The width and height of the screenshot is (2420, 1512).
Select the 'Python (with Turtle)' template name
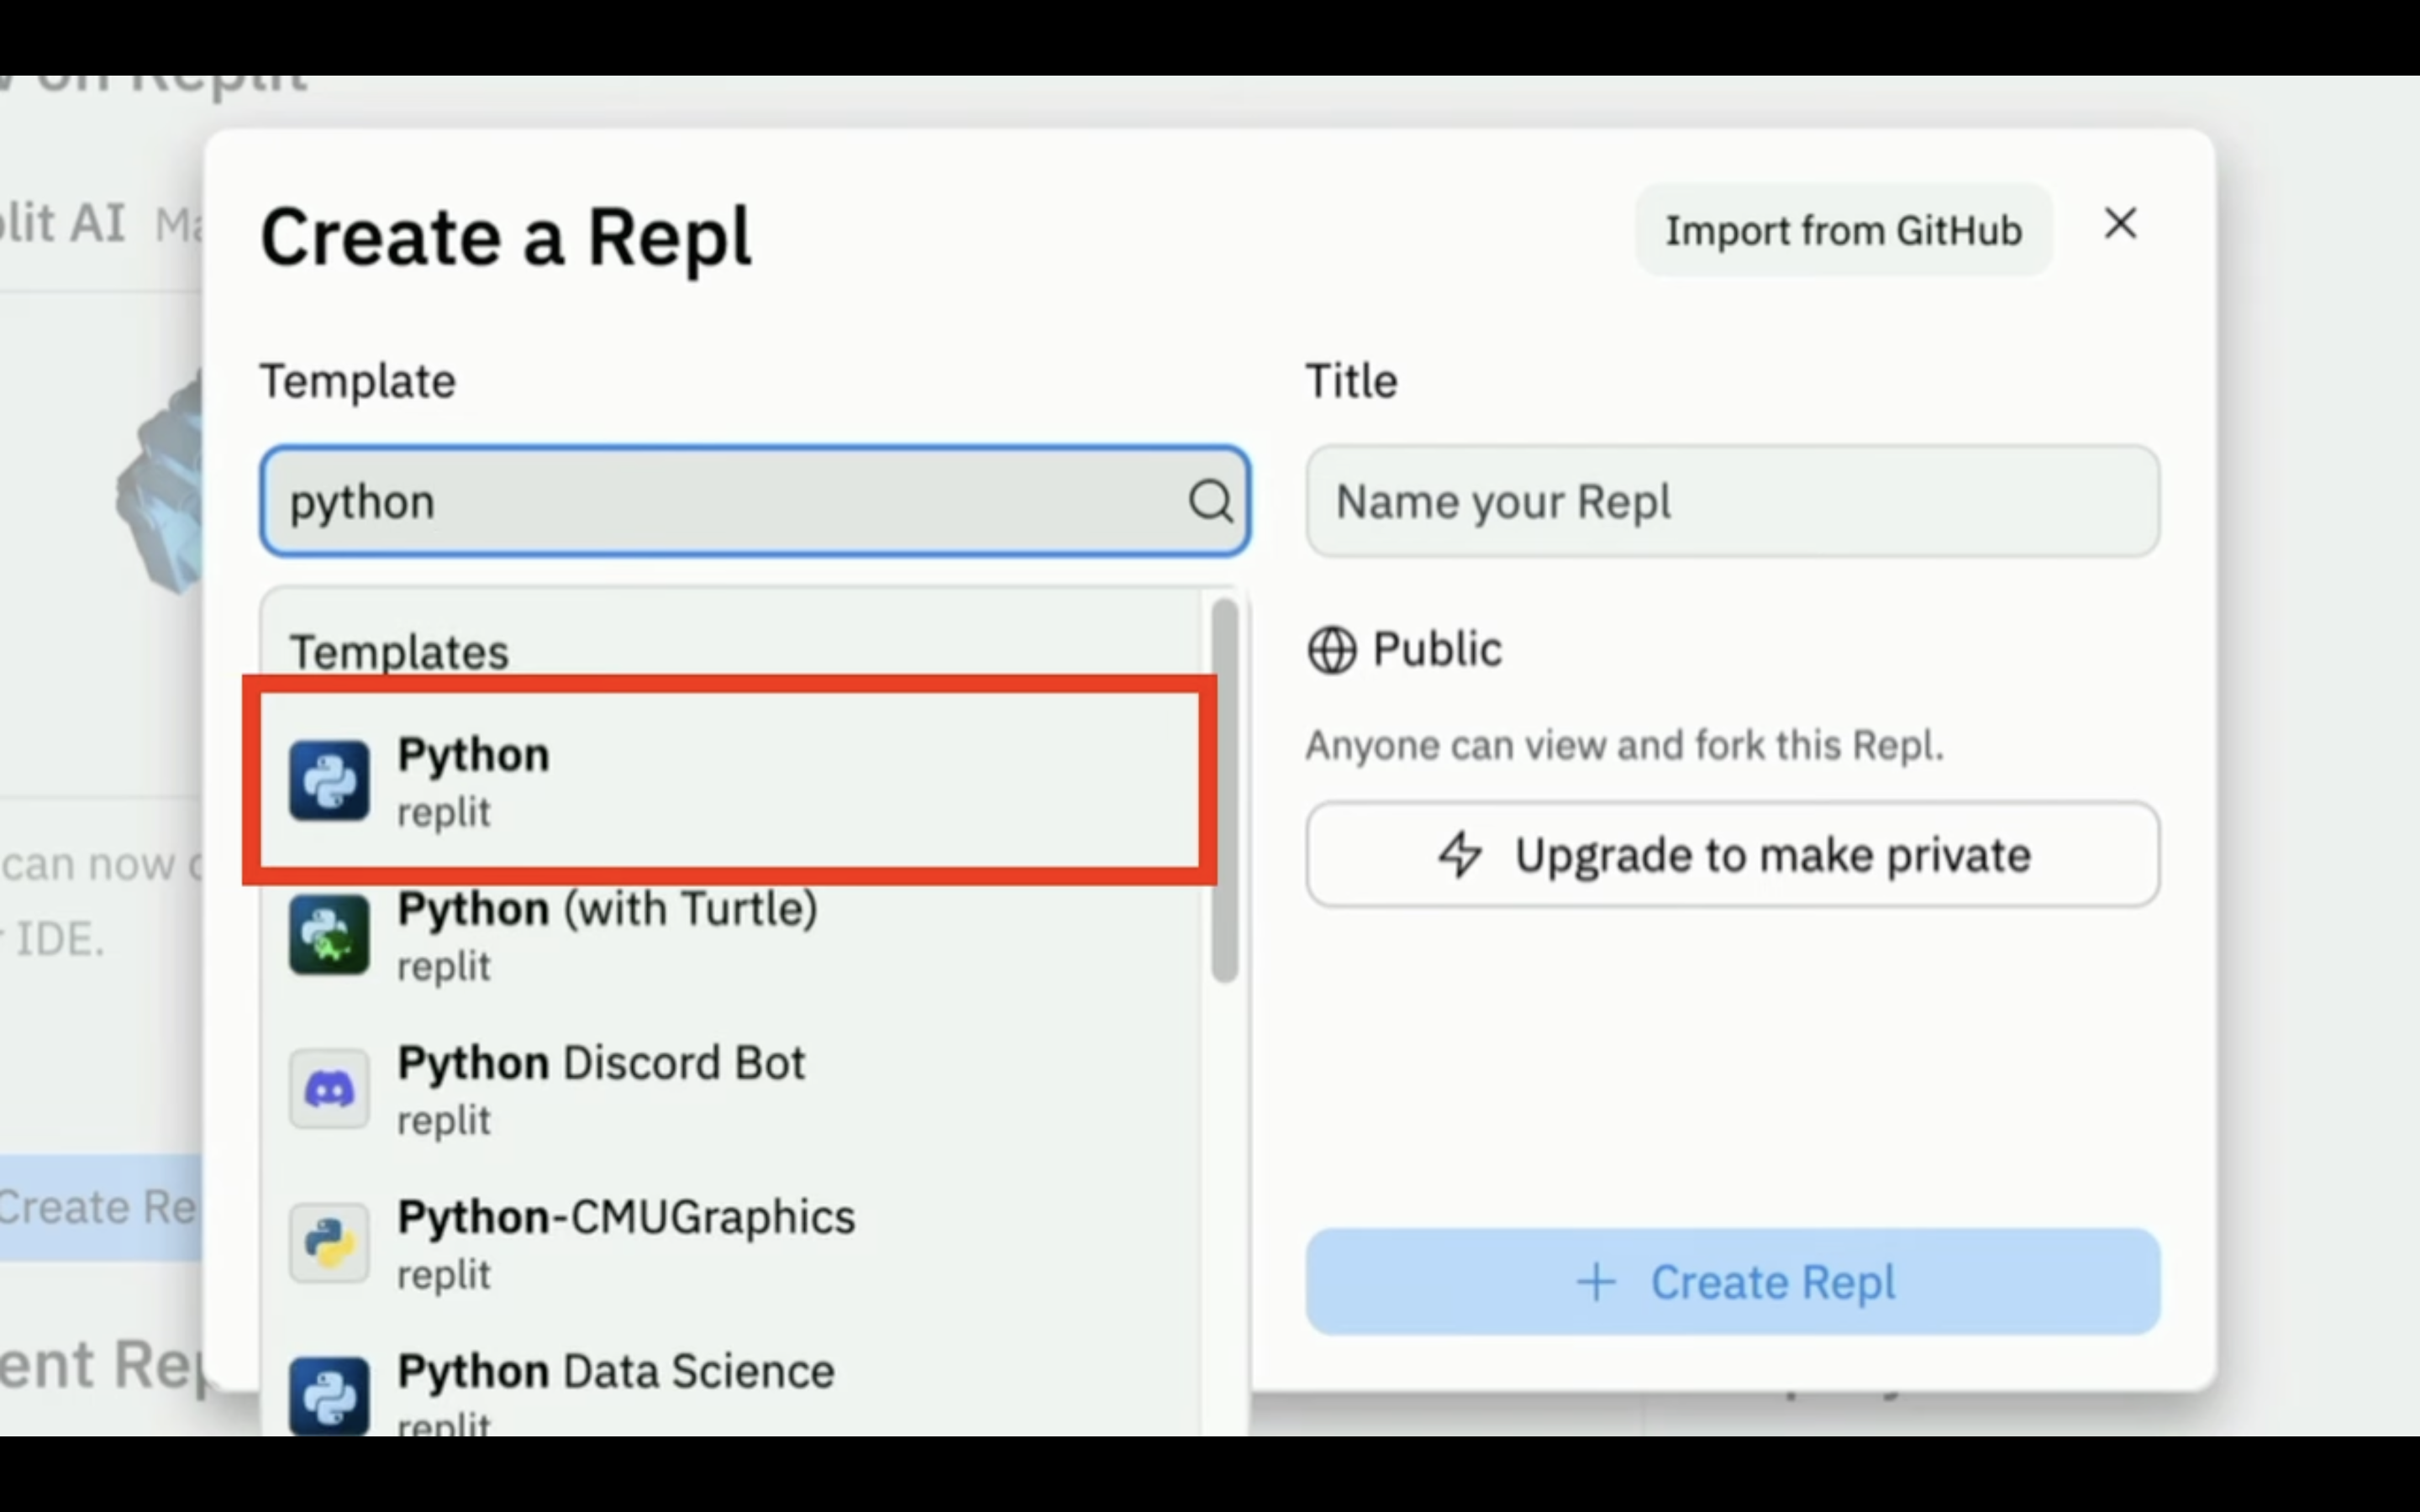tap(607, 909)
